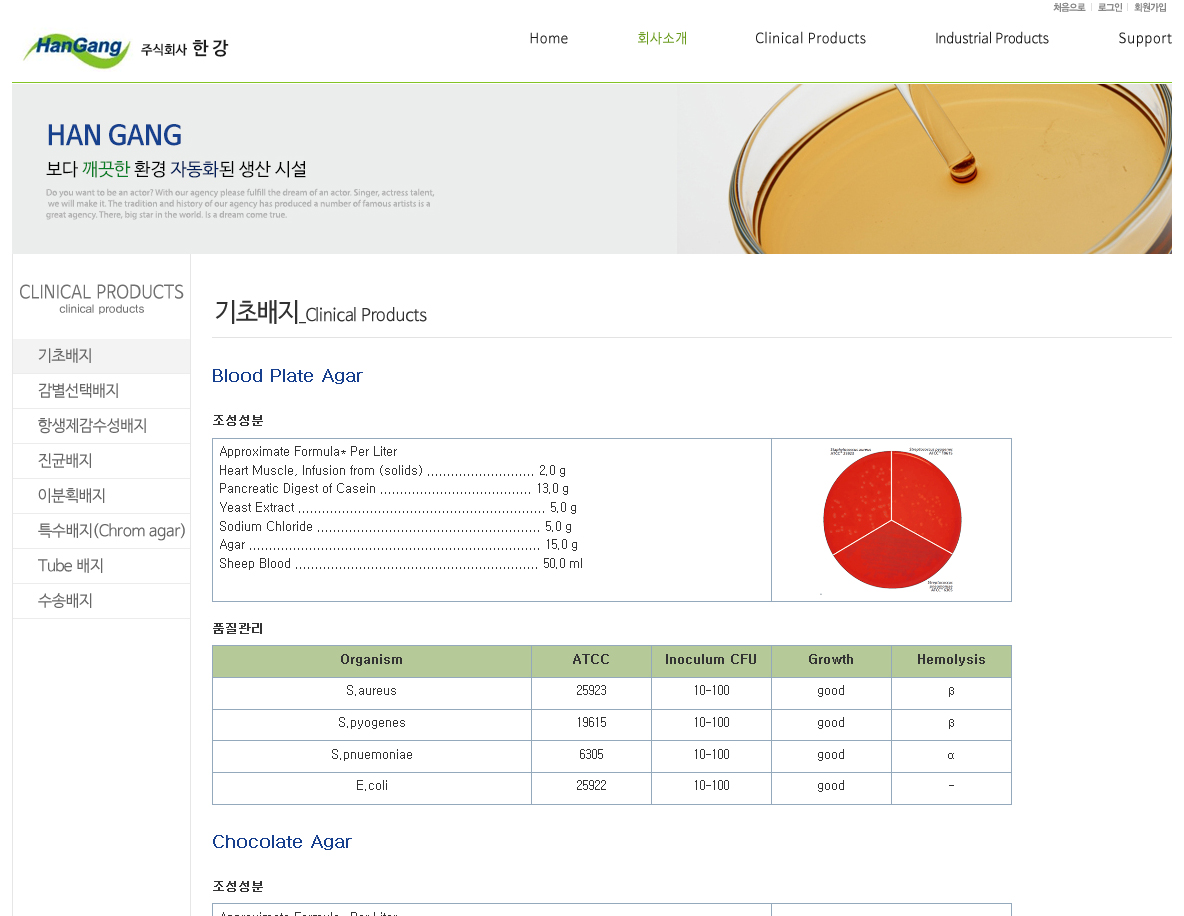The image size is (1184, 916).
Task: Click the Sheep Blood formula line
Action: point(401,563)
